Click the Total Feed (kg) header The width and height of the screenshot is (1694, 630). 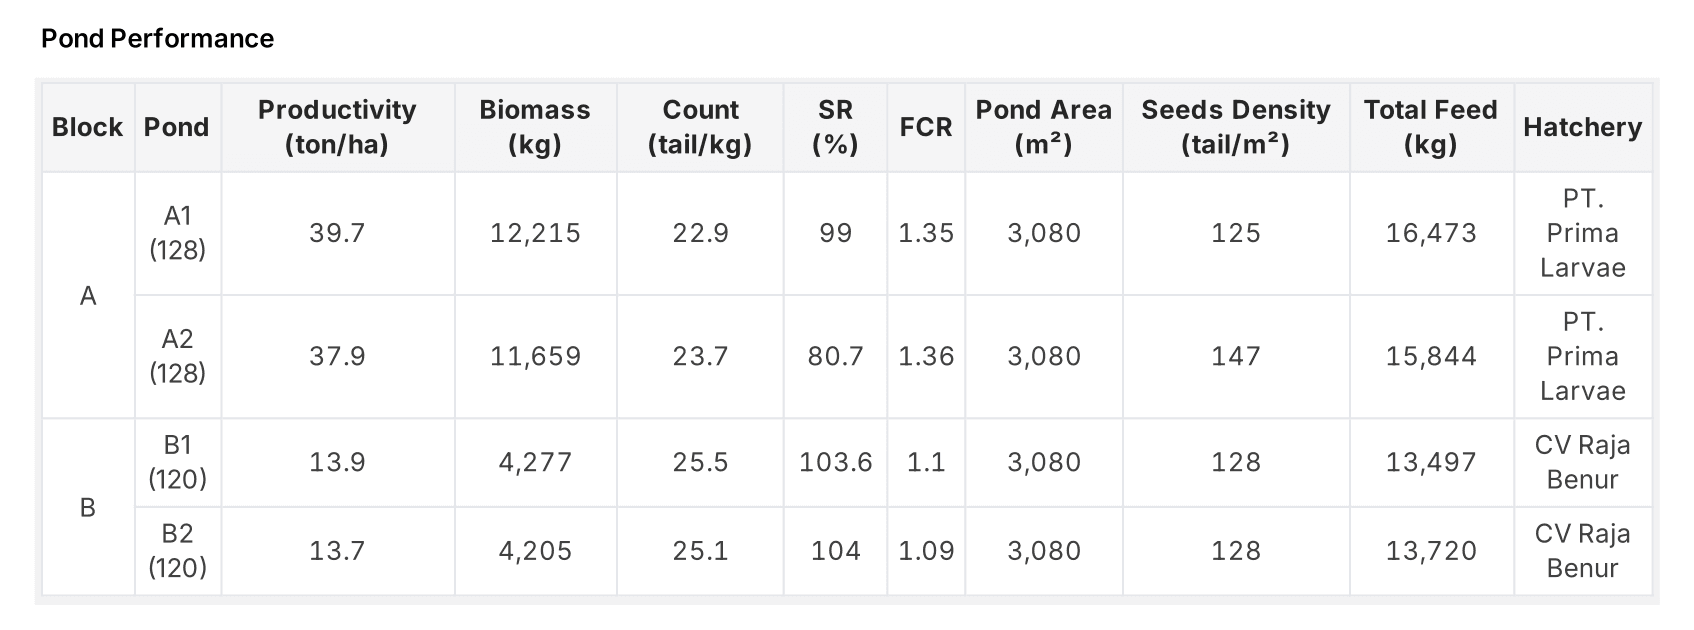(x=1430, y=127)
